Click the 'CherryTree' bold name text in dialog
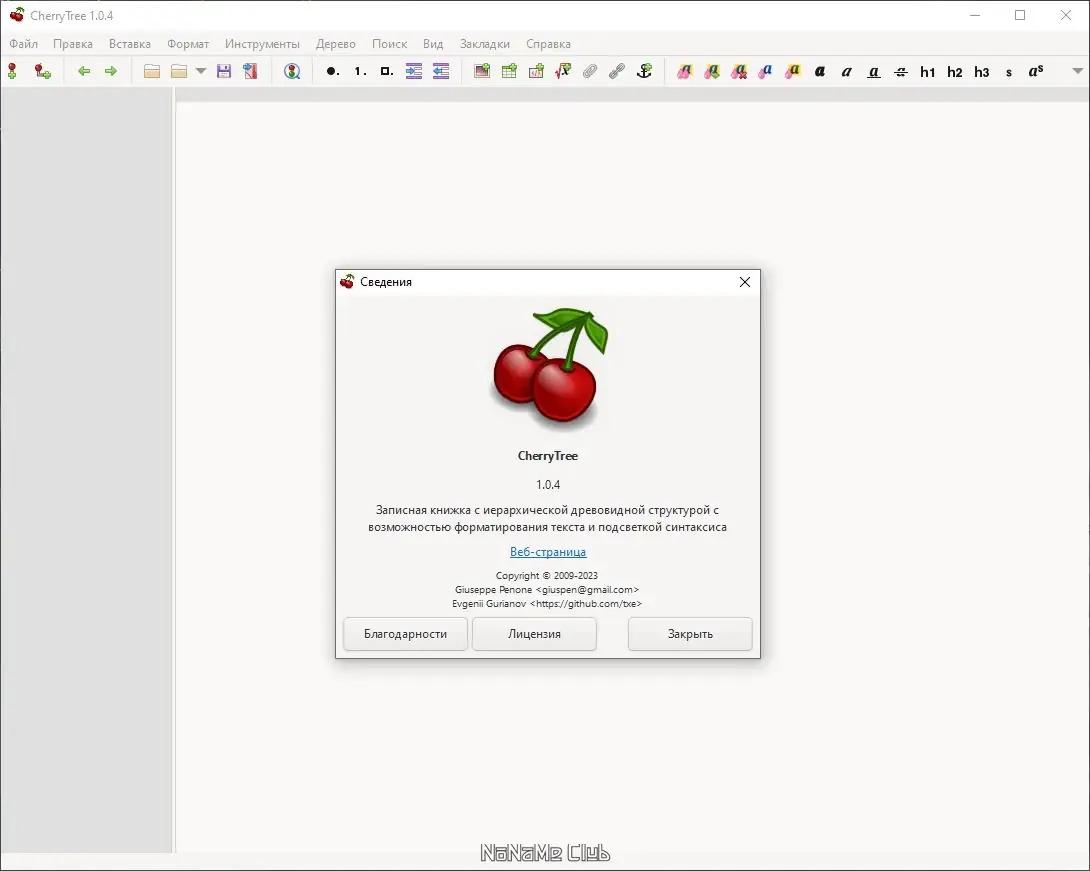 click(x=548, y=456)
